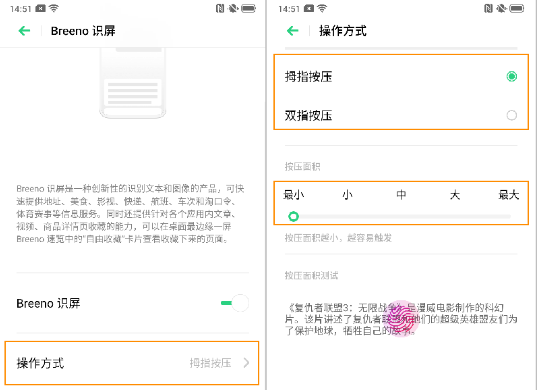Tap the NFC status icon on left screen
Screen dimensions: 539x390
point(220,8)
